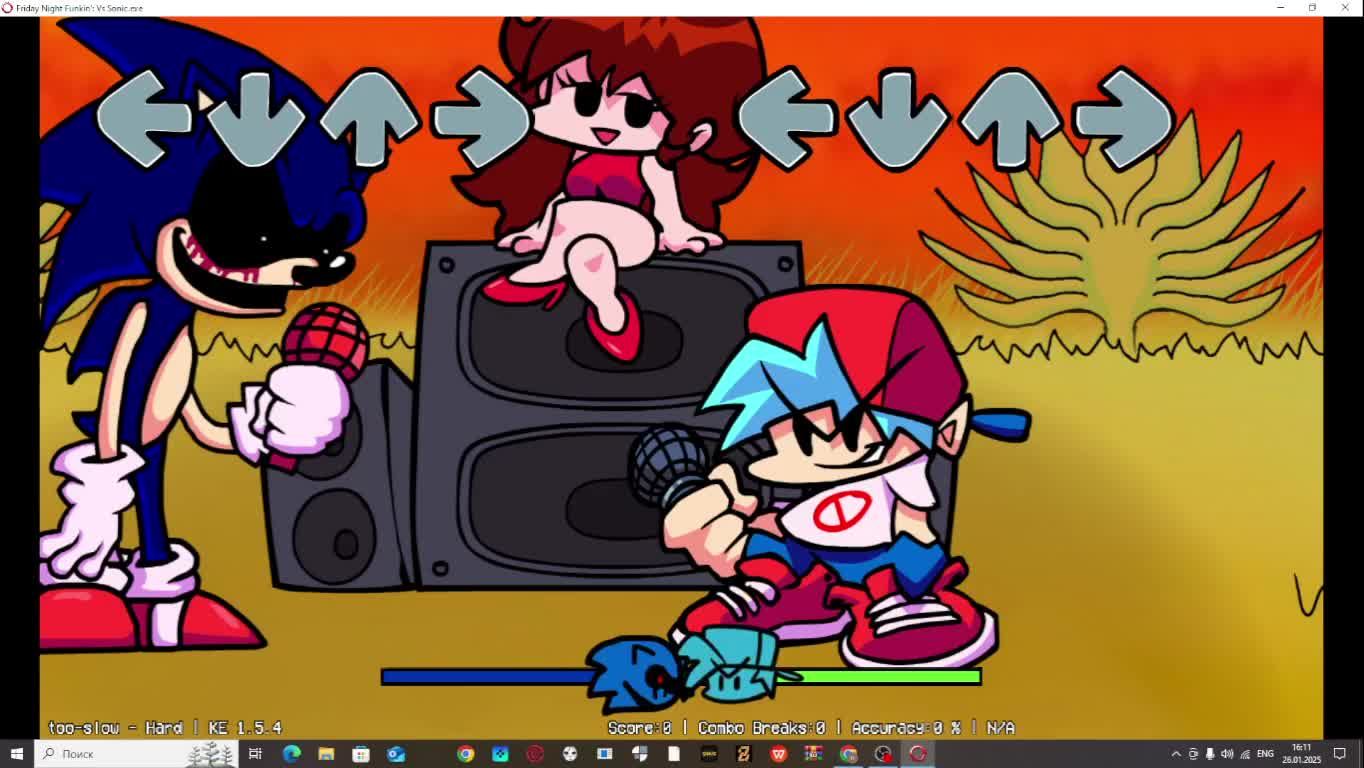Open network settings tray icon
1364x768 pixels.
[1245, 754]
